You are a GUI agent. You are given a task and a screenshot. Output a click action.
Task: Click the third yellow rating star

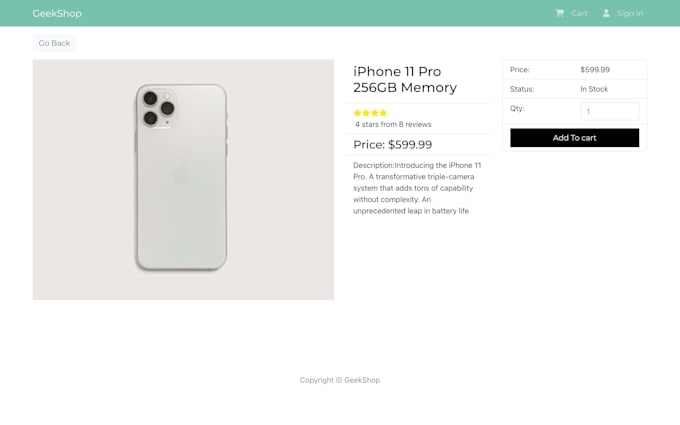coord(375,113)
